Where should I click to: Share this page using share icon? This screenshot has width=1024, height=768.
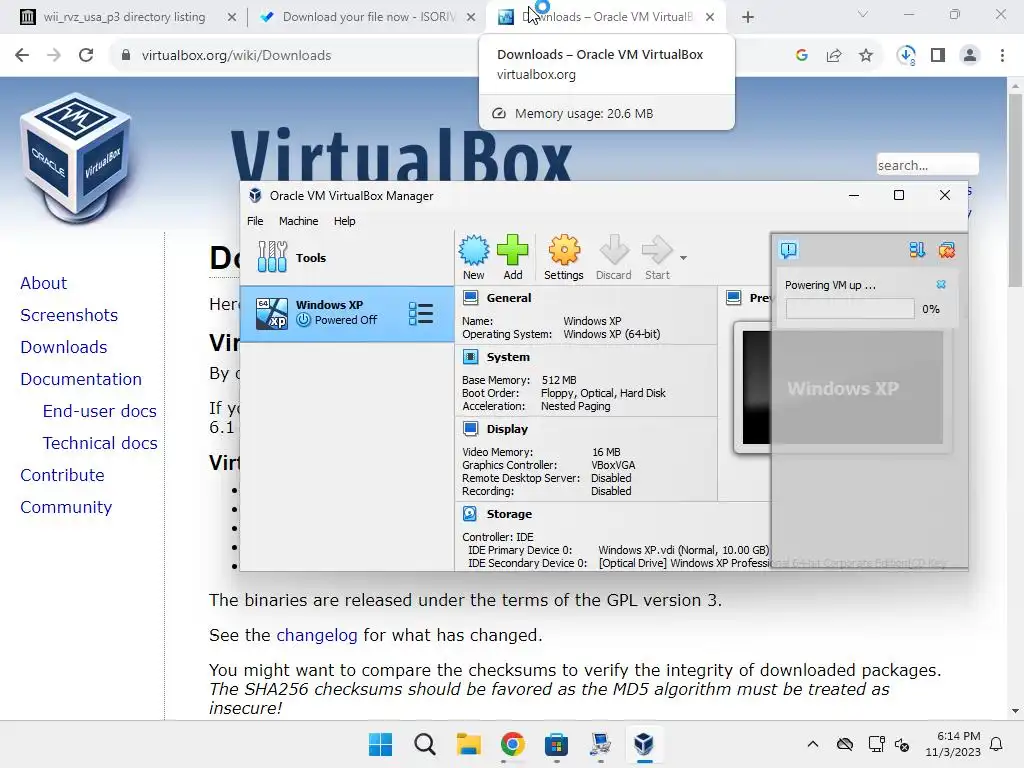[x=834, y=56]
